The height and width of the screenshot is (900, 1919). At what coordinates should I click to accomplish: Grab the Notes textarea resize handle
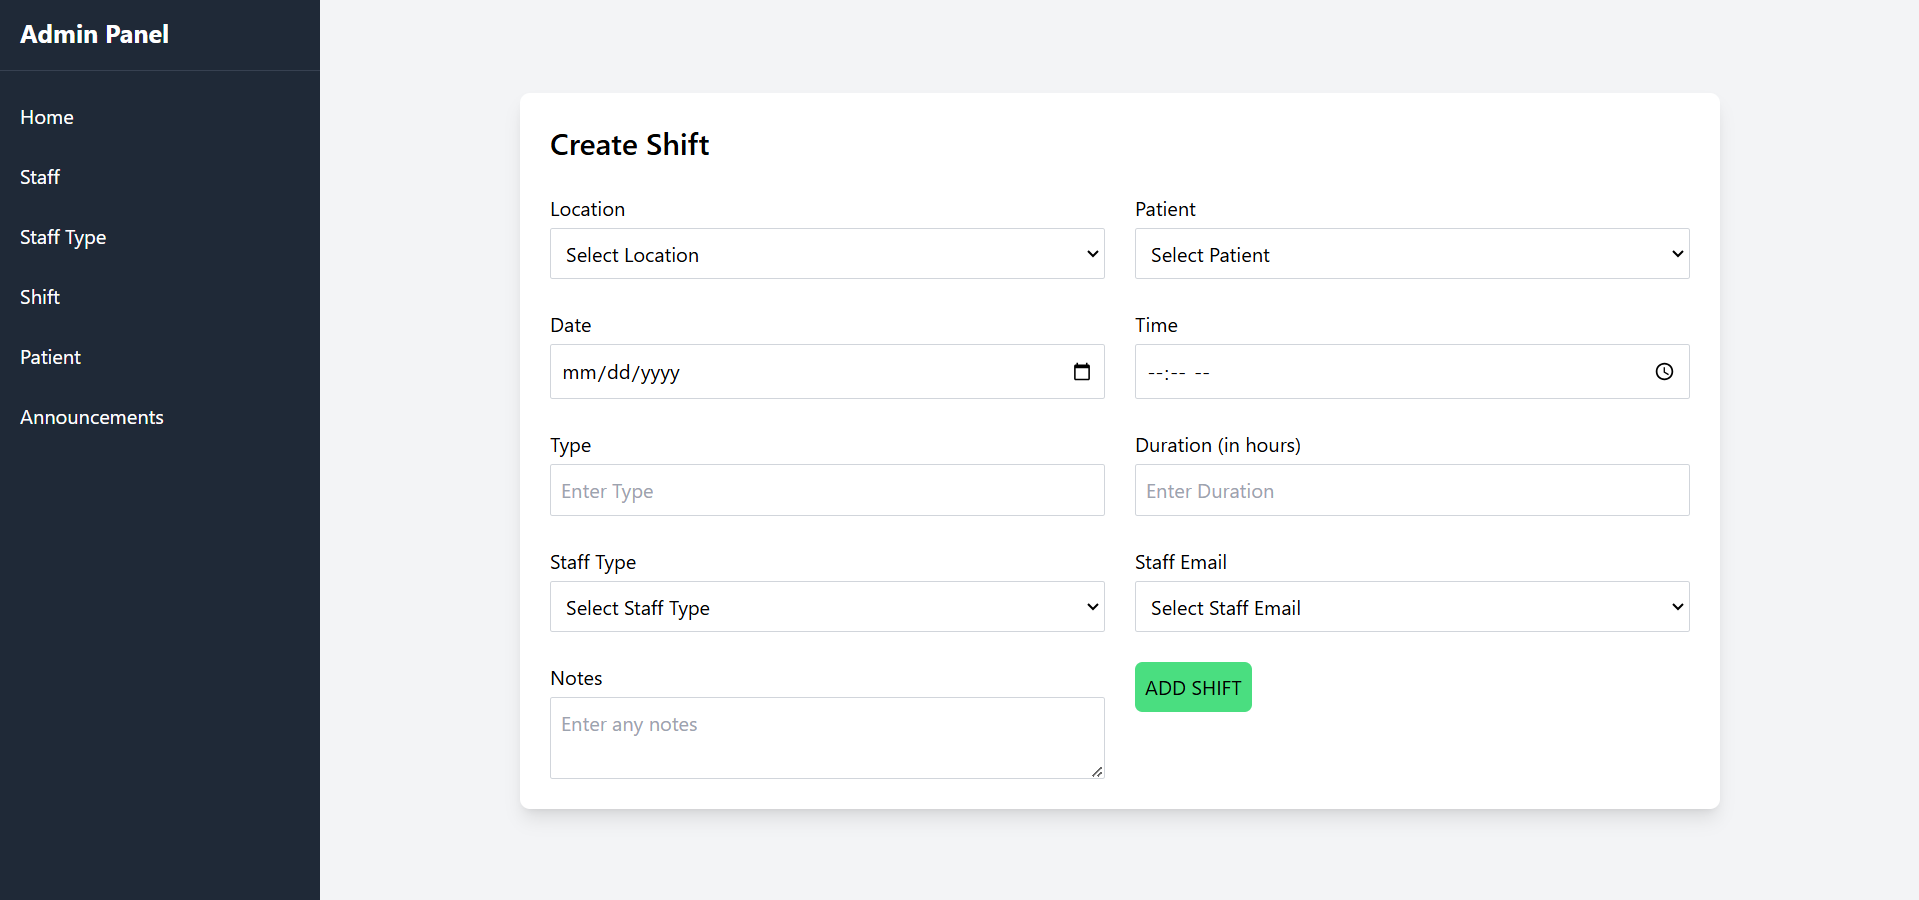point(1097,772)
